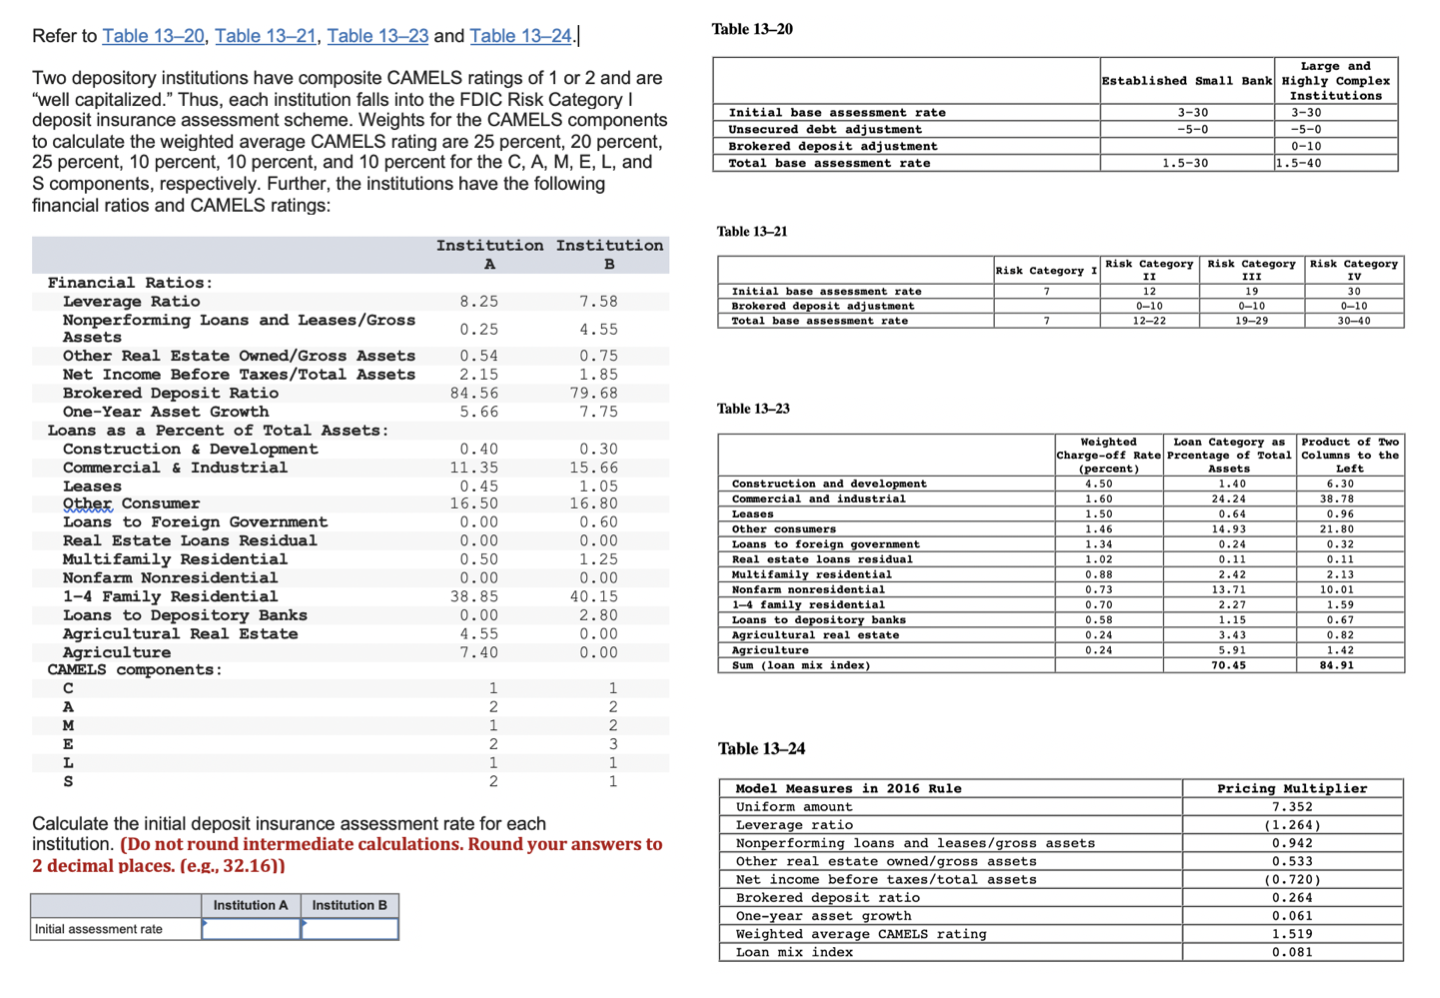The width and height of the screenshot is (1440, 998).
Task: Open the Table 13–20 hyperlink
Action: pos(152,36)
